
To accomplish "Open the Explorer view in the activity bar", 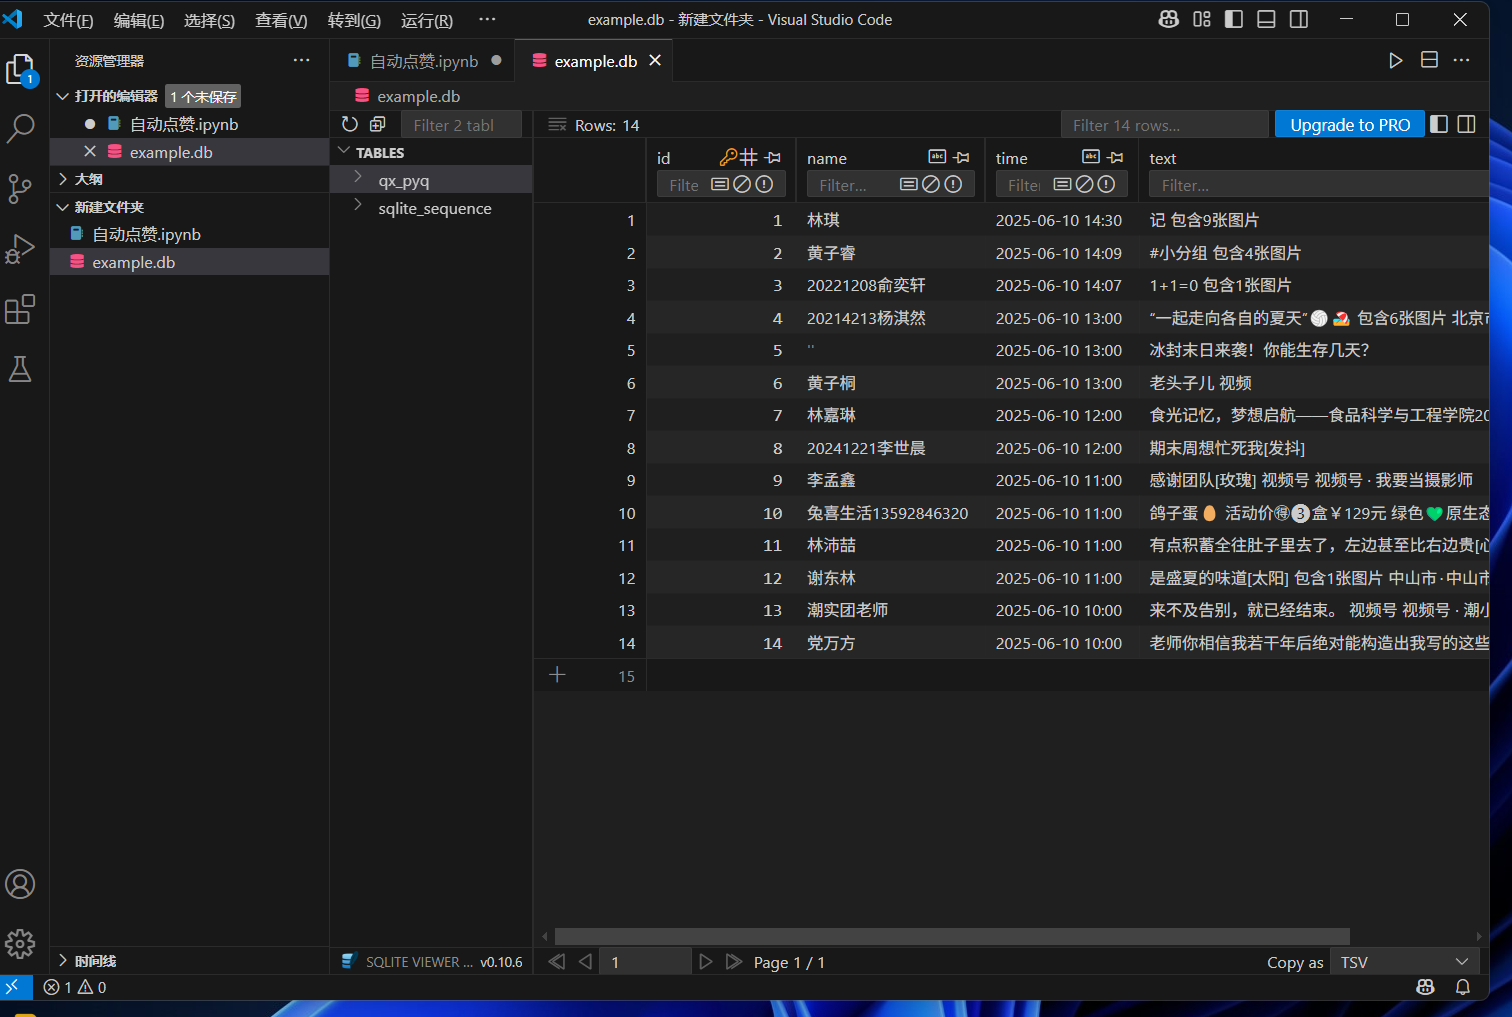I will (x=21, y=69).
